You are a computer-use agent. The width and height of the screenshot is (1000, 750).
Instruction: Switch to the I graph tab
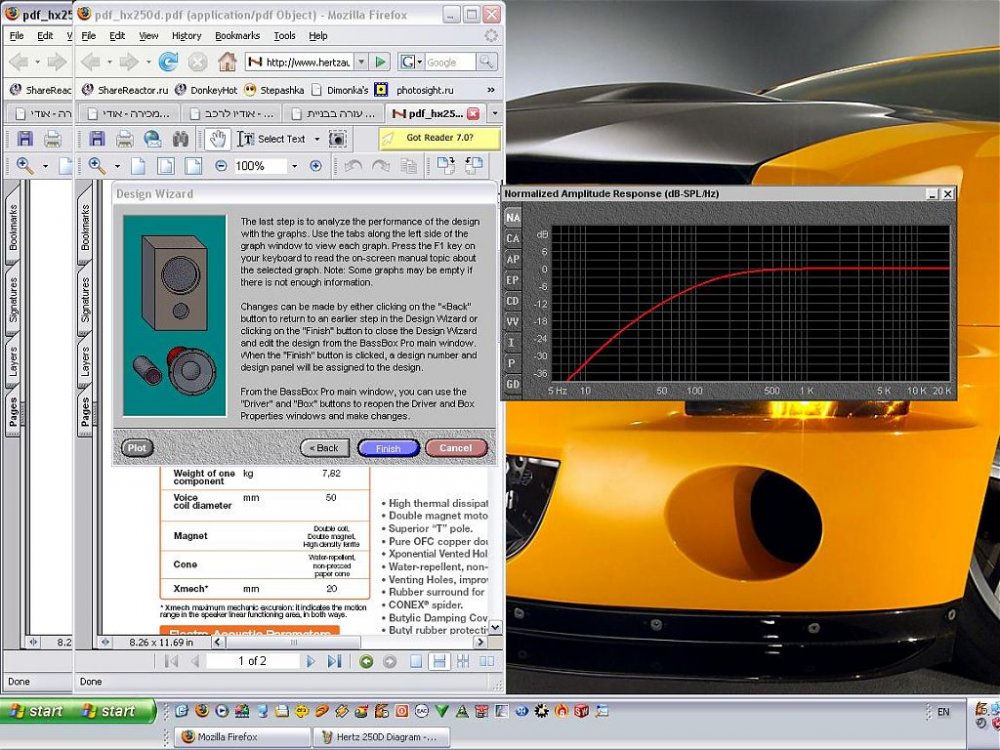513,342
